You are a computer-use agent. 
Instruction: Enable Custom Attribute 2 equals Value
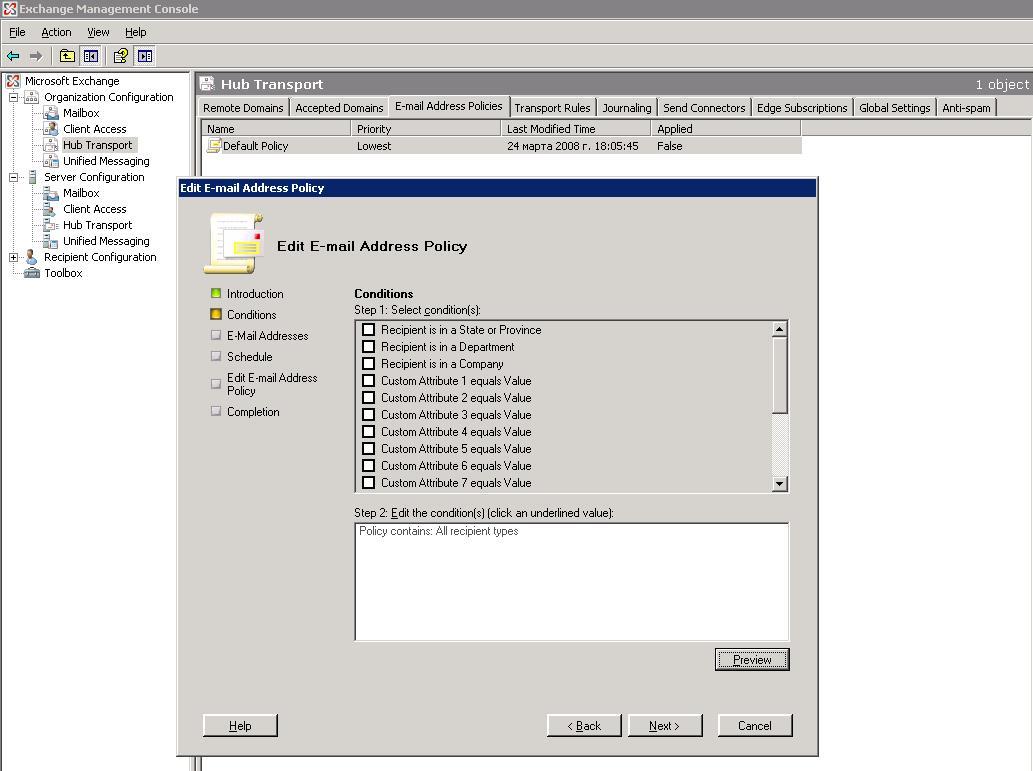click(x=369, y=398)
